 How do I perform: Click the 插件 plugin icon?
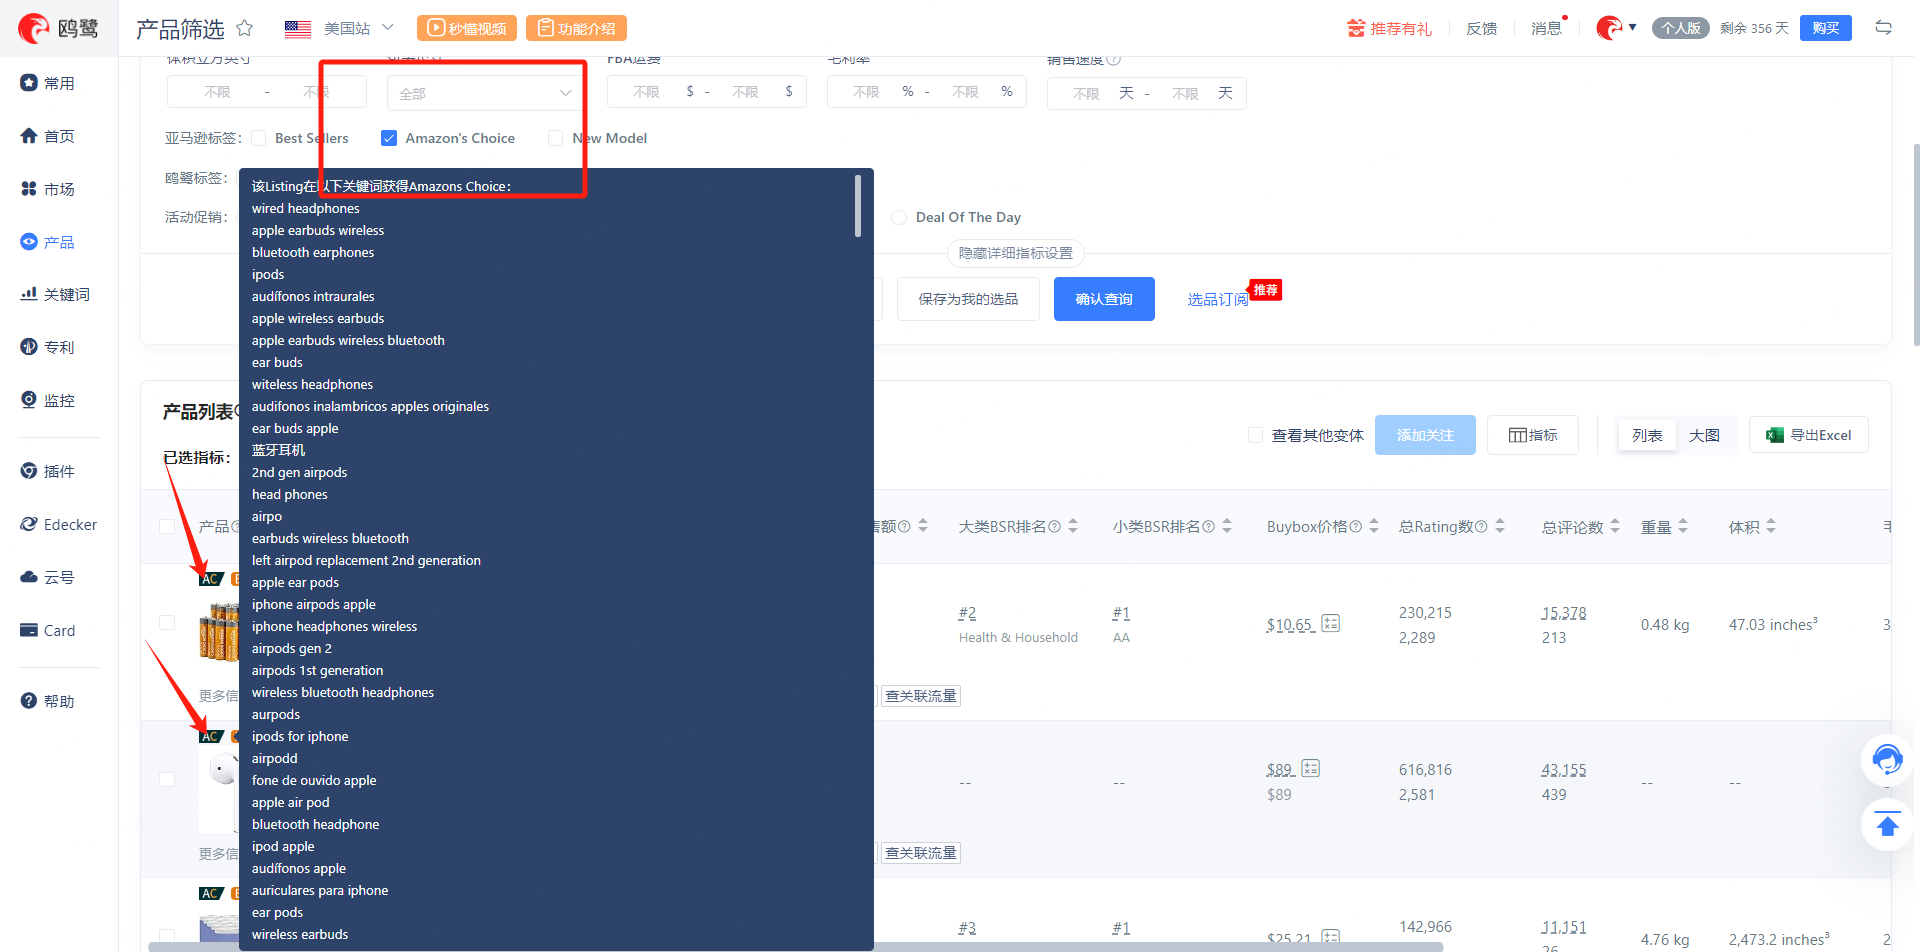click(x=29, y=470)
